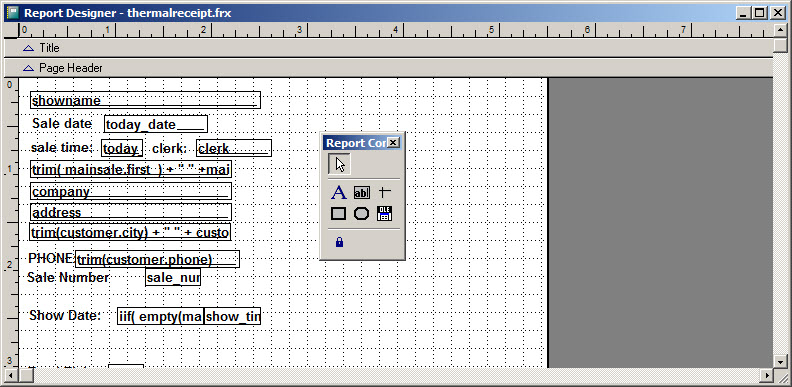Image resolution: width=792 pixels, height=387 pixels.
Task: Select the clerk field box
Action: tap(234, 148)
